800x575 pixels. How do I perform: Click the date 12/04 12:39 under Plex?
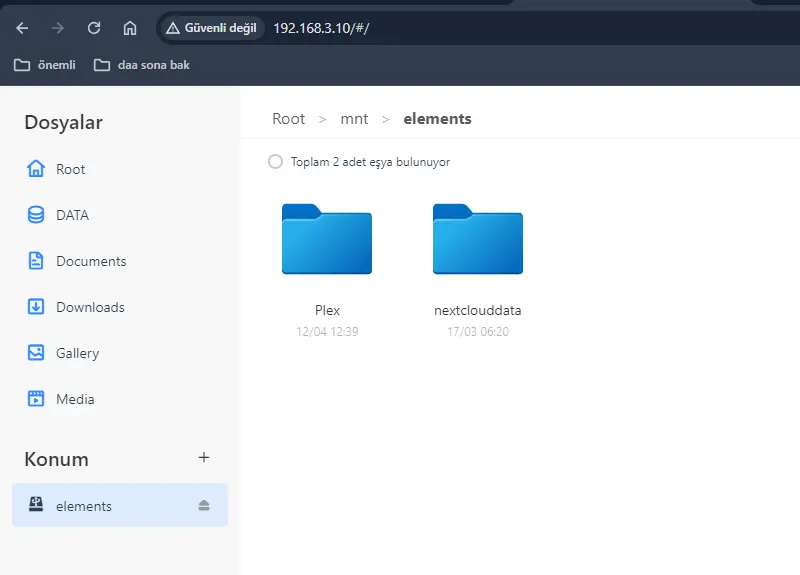click(327, 332)
